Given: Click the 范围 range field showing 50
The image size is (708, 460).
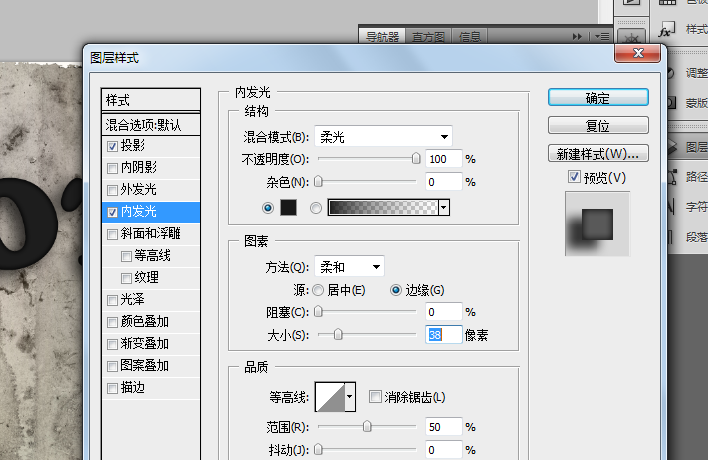Looking at the screenshot, I should click(444, 427).
